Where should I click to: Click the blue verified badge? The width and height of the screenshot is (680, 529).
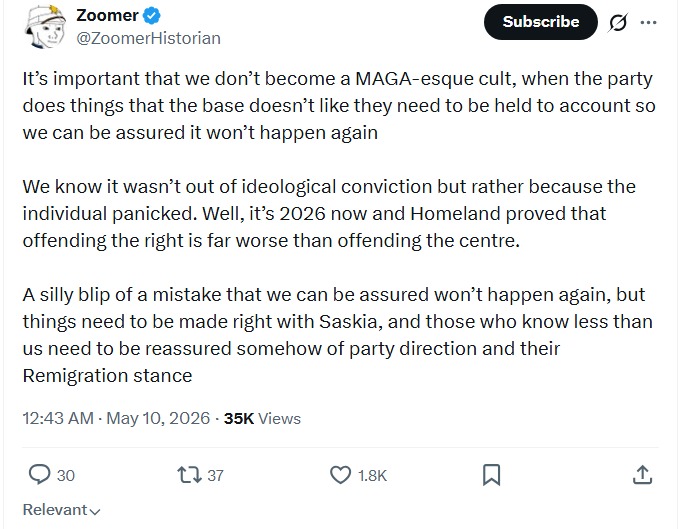point(152,16)
